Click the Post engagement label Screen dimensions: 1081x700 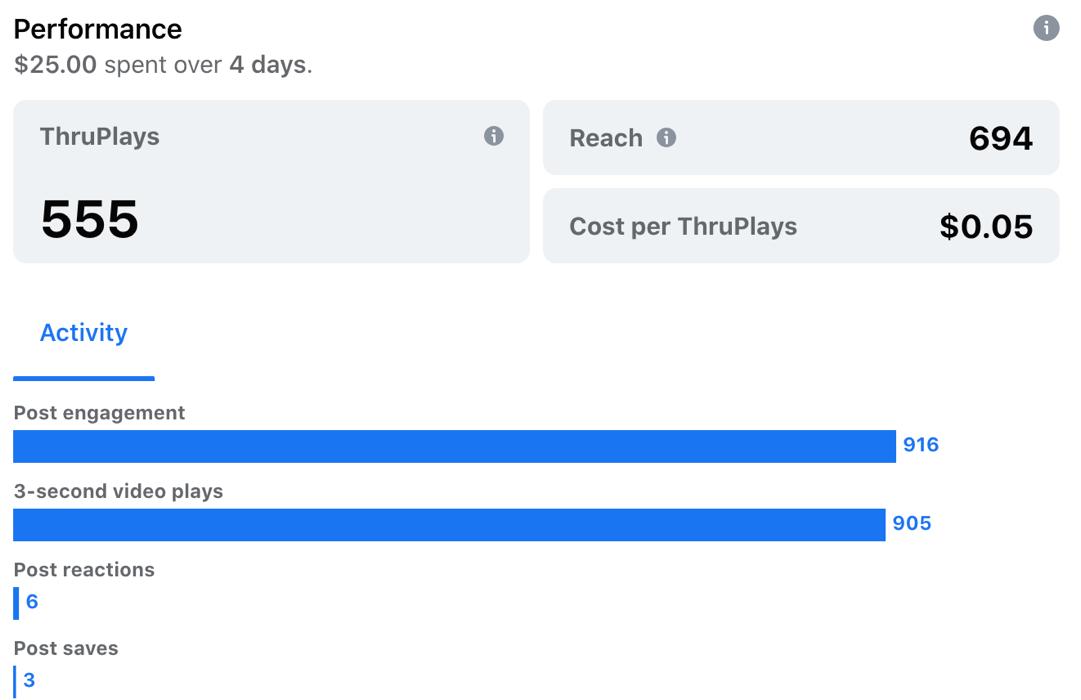pyautogui.click(x=99, y=412)
